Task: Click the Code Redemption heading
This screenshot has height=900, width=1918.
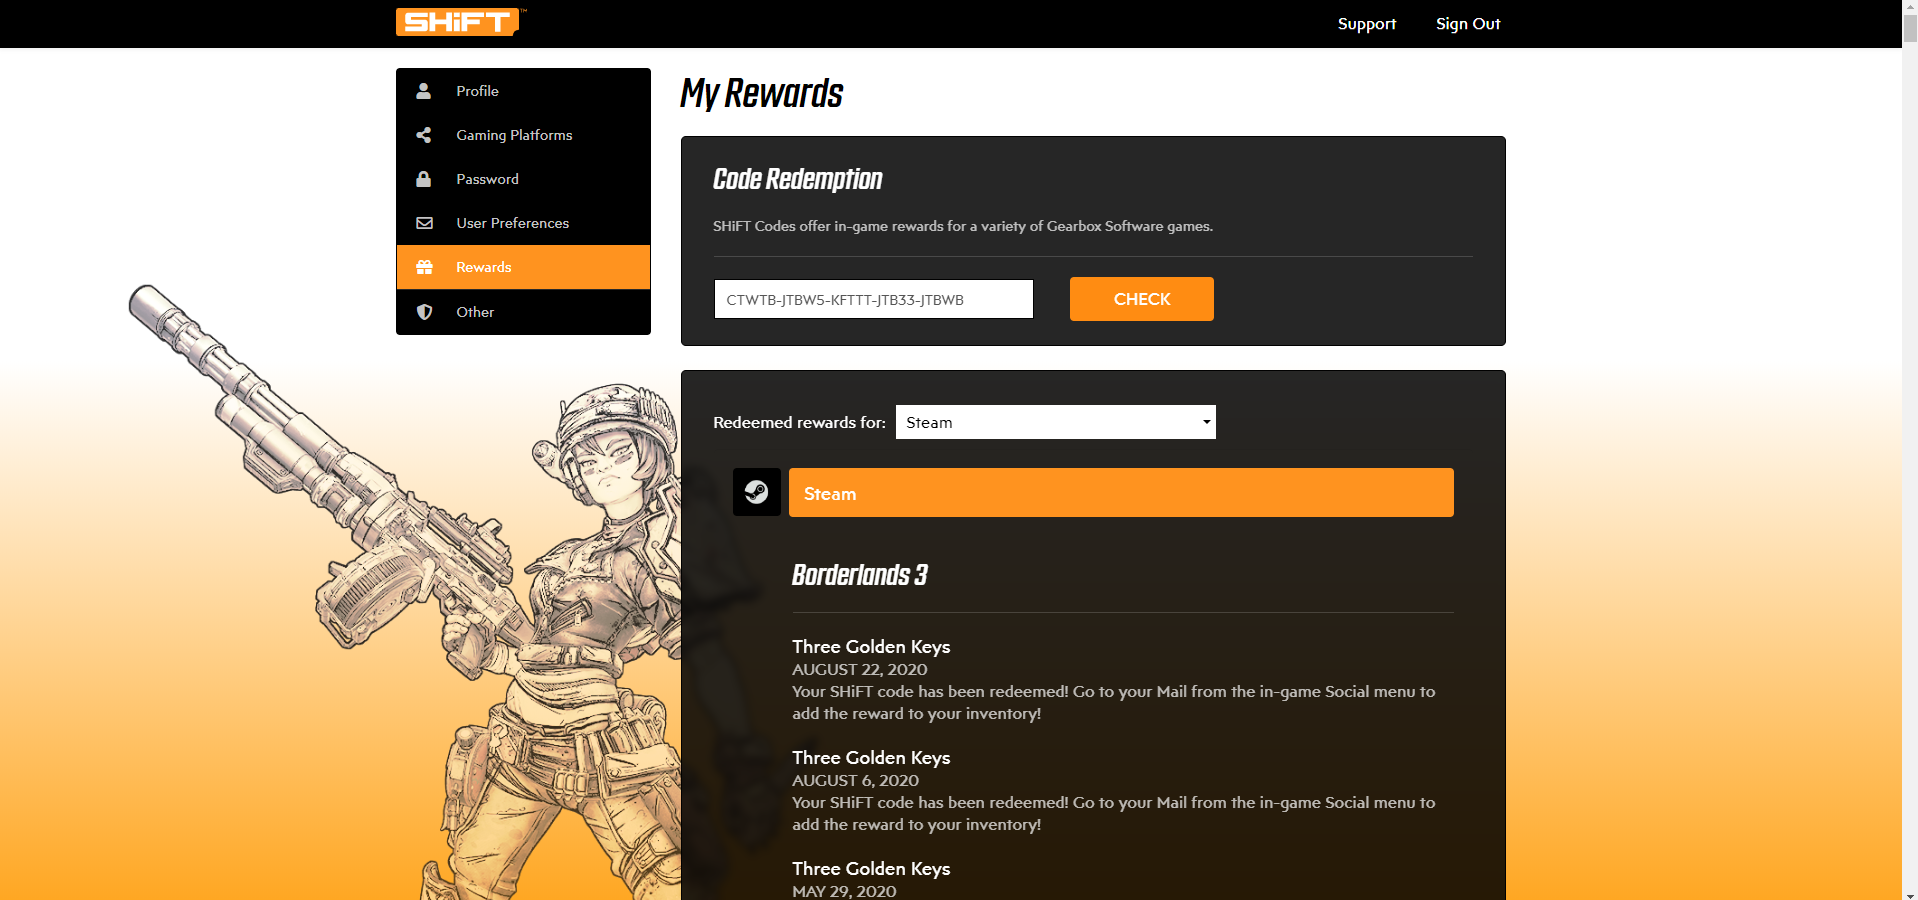Action: tap(798, 179)
